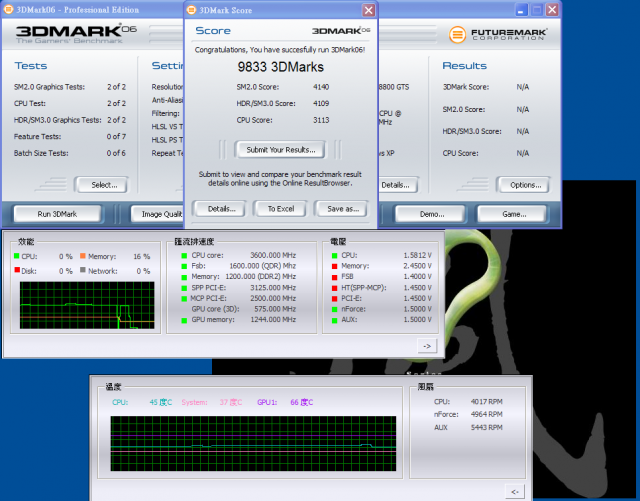Toggle the FSB voltage red indicator
640x501 pixels.
334,277
